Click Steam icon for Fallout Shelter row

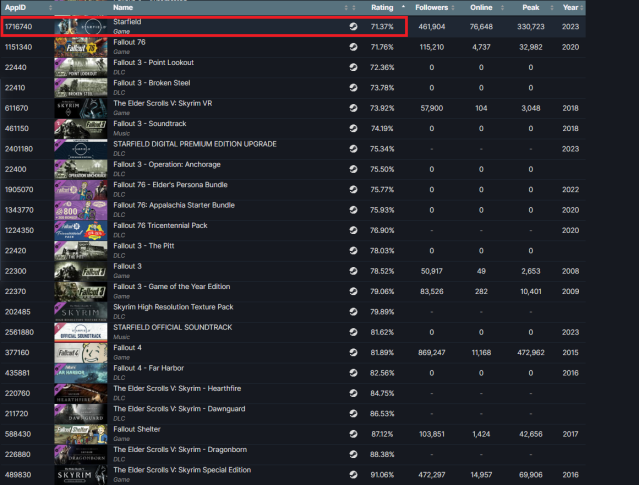click(x=353, y=434)
